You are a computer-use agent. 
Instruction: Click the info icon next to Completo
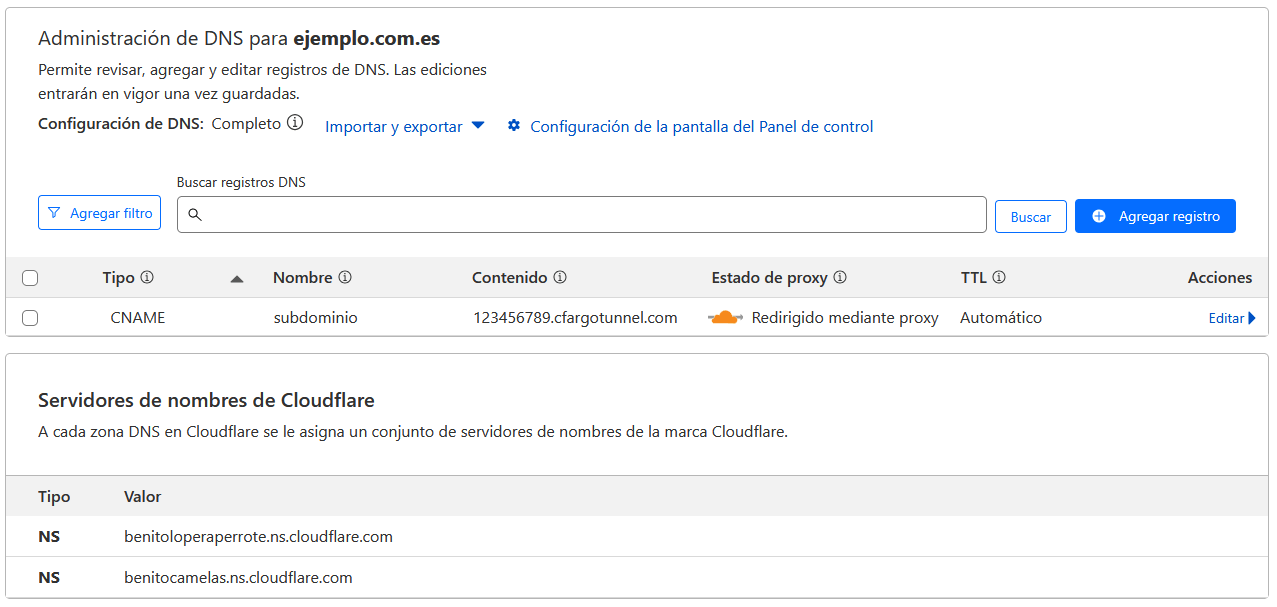[x=295, y=123]
